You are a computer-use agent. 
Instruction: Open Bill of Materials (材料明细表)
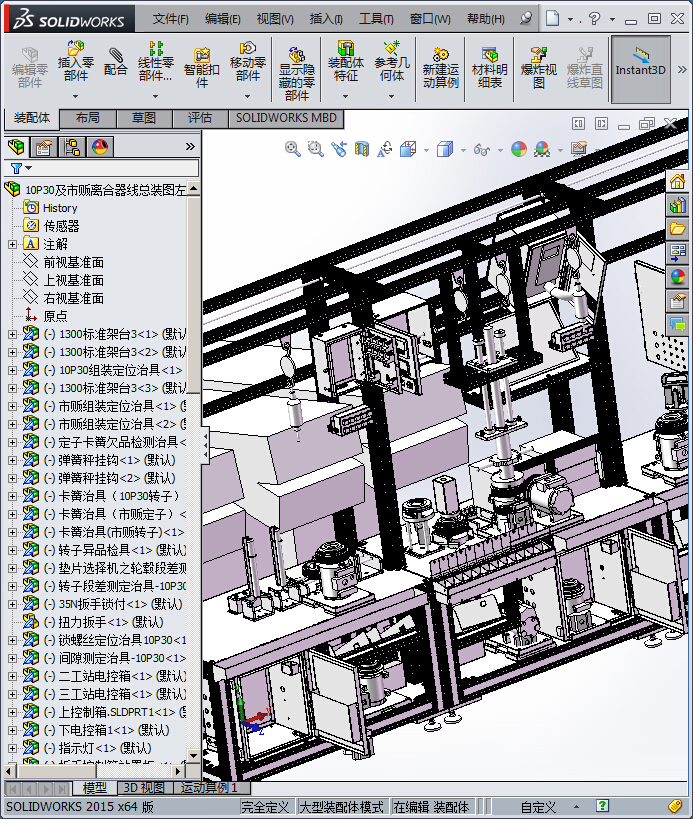tap(489, 68)
